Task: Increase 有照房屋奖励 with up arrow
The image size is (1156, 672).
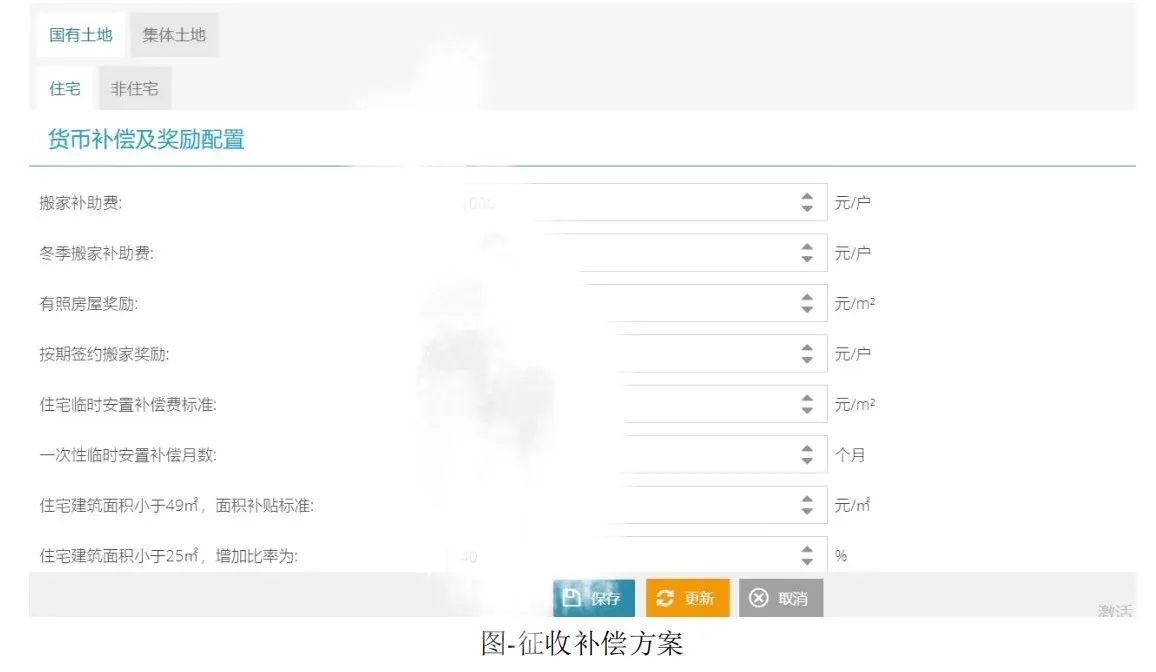Action: [x=806, y=297]
